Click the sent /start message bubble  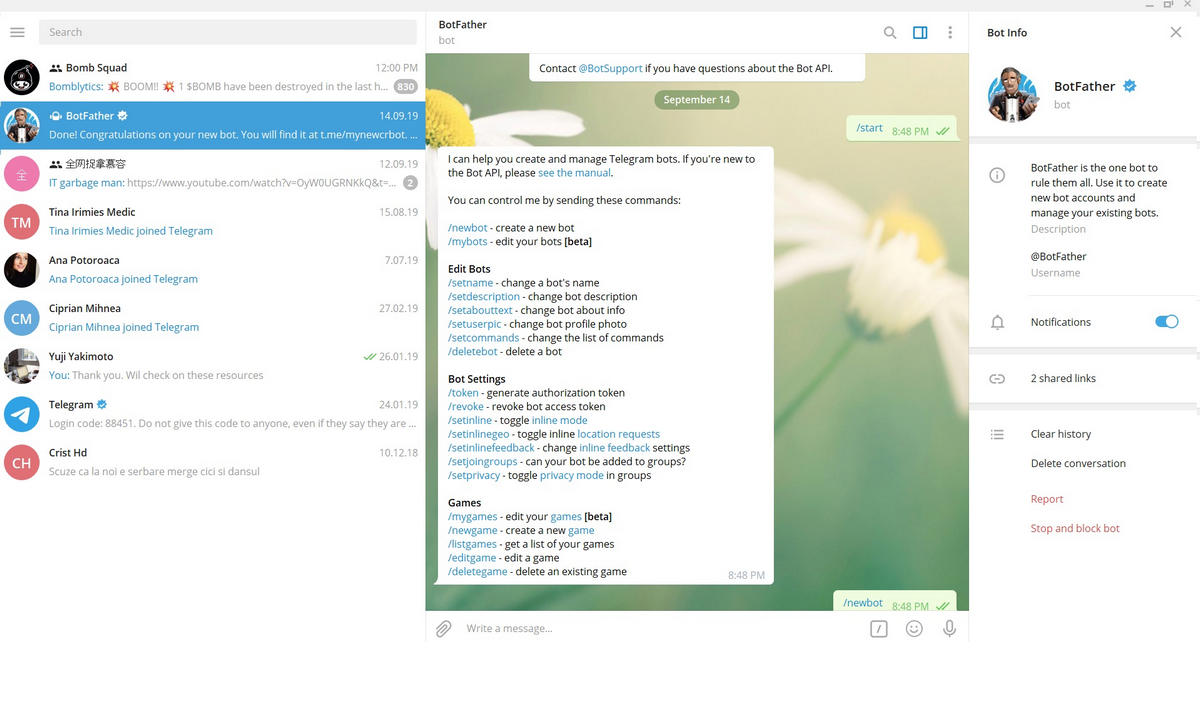901,128
